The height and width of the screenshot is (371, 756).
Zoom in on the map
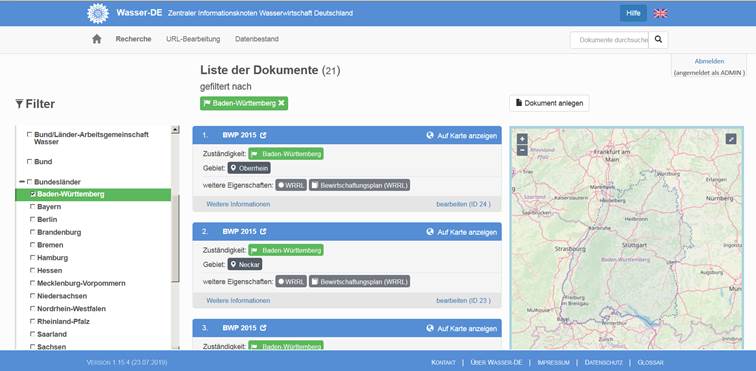(522, 139)
